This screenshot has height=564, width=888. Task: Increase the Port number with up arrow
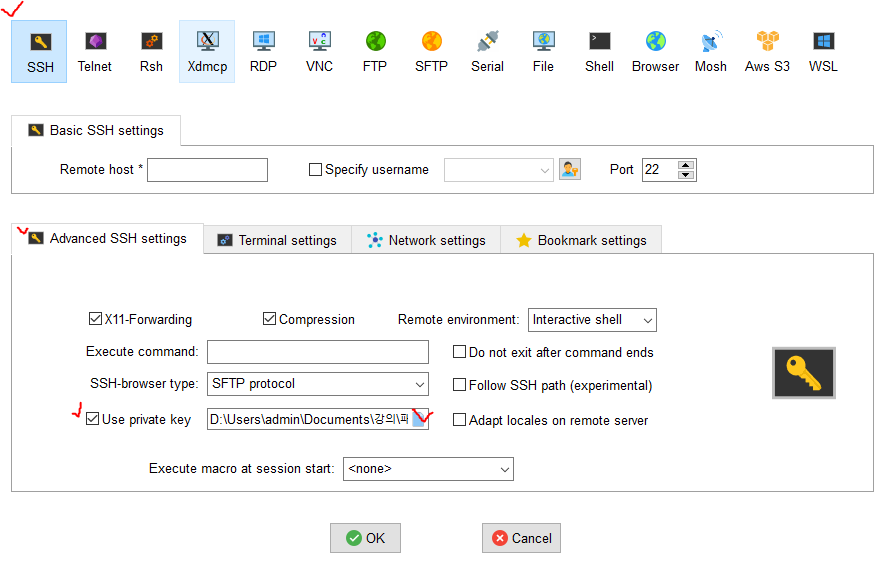[686, 165]
